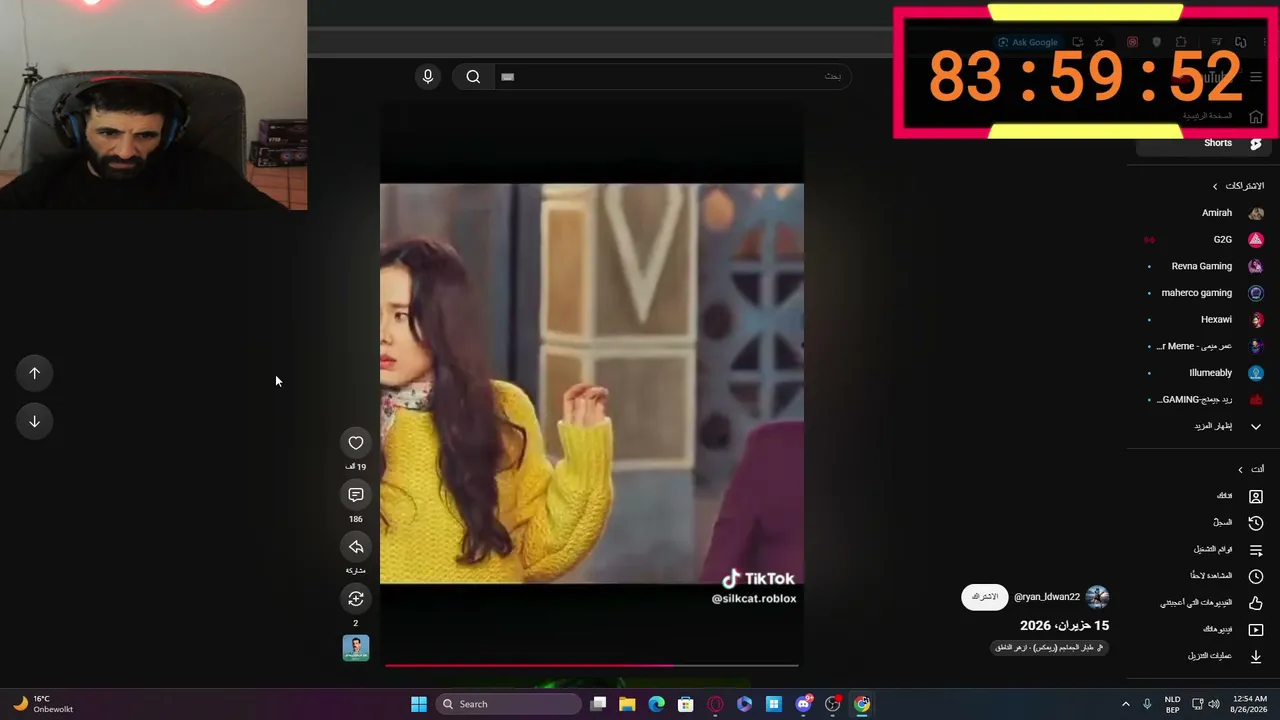Click the Short video to pause it
Screen dimensions: 1280x720
pyautogui.click(x=591, y=383)
